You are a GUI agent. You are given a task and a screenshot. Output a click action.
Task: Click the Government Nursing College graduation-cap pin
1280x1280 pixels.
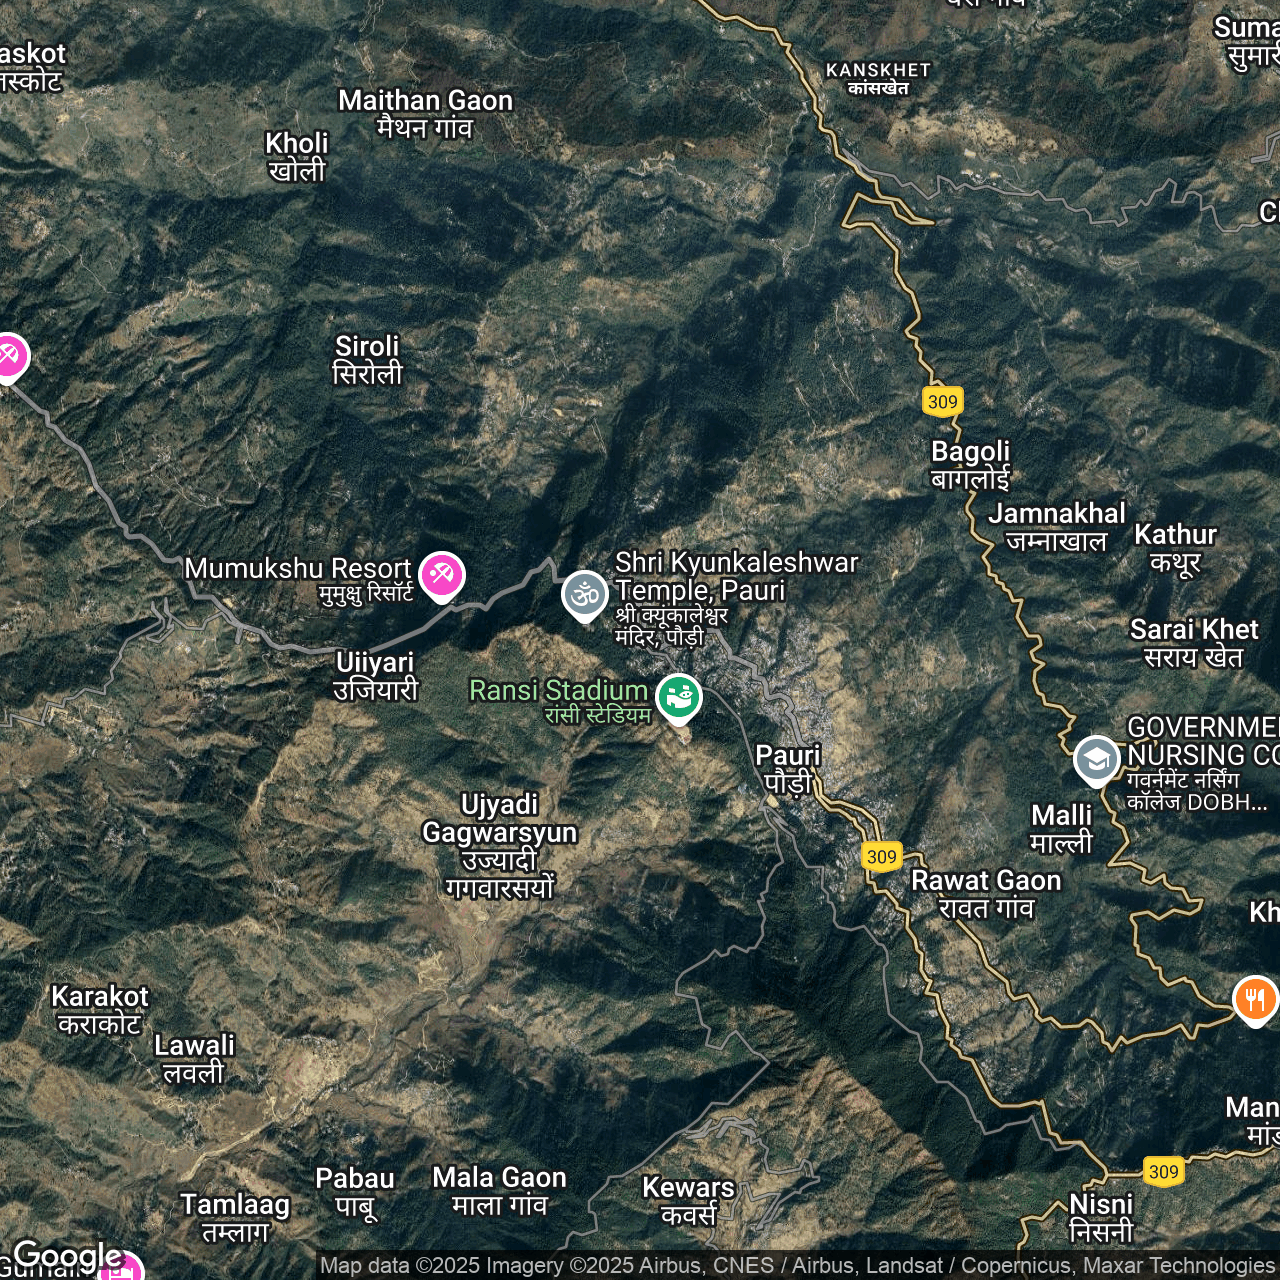[x=1097, y=760]
